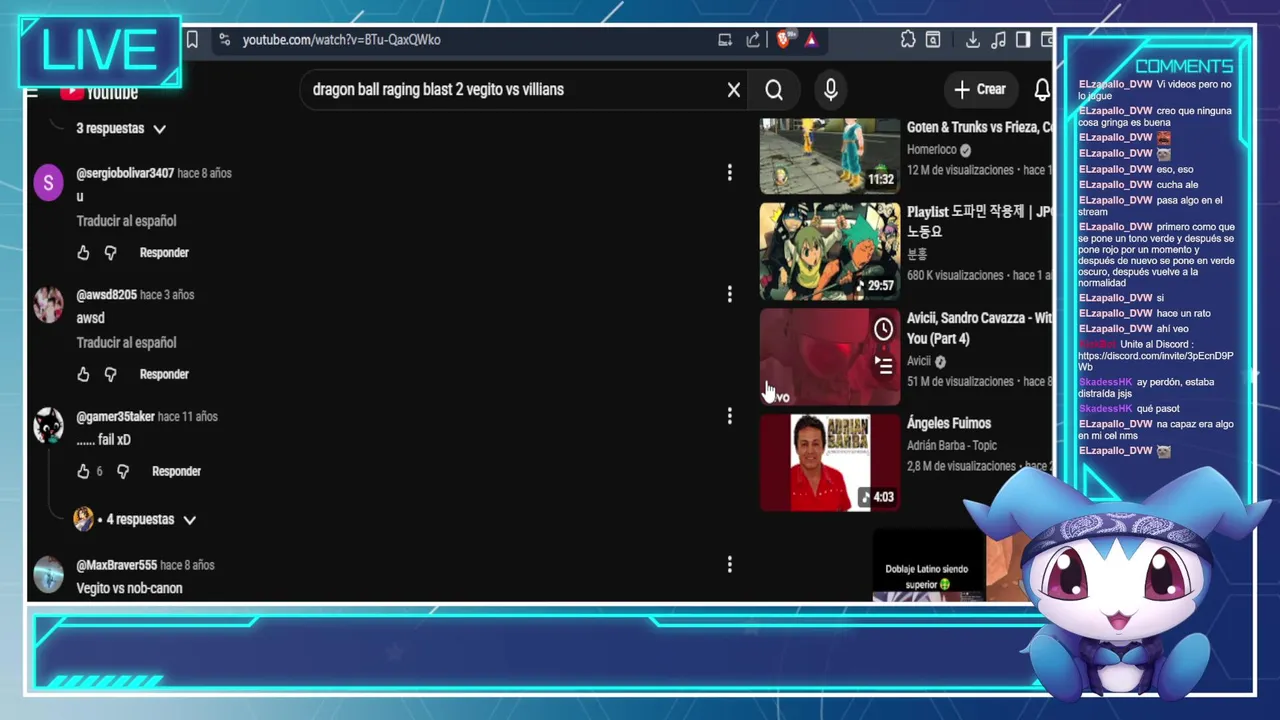This screenshot has width=1280, height=720.
Task: Open the YouTube hamburger menu
Action: click(x=32, y=93)
